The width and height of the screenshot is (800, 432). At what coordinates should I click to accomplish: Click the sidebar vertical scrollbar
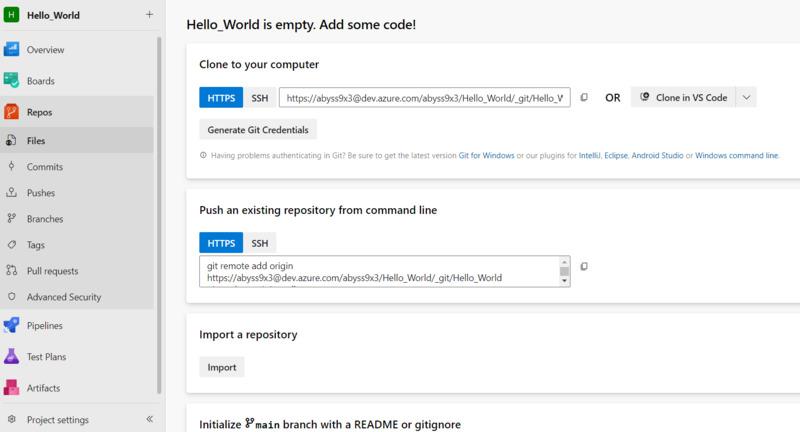pyautogui.click(x=159, y=214)
